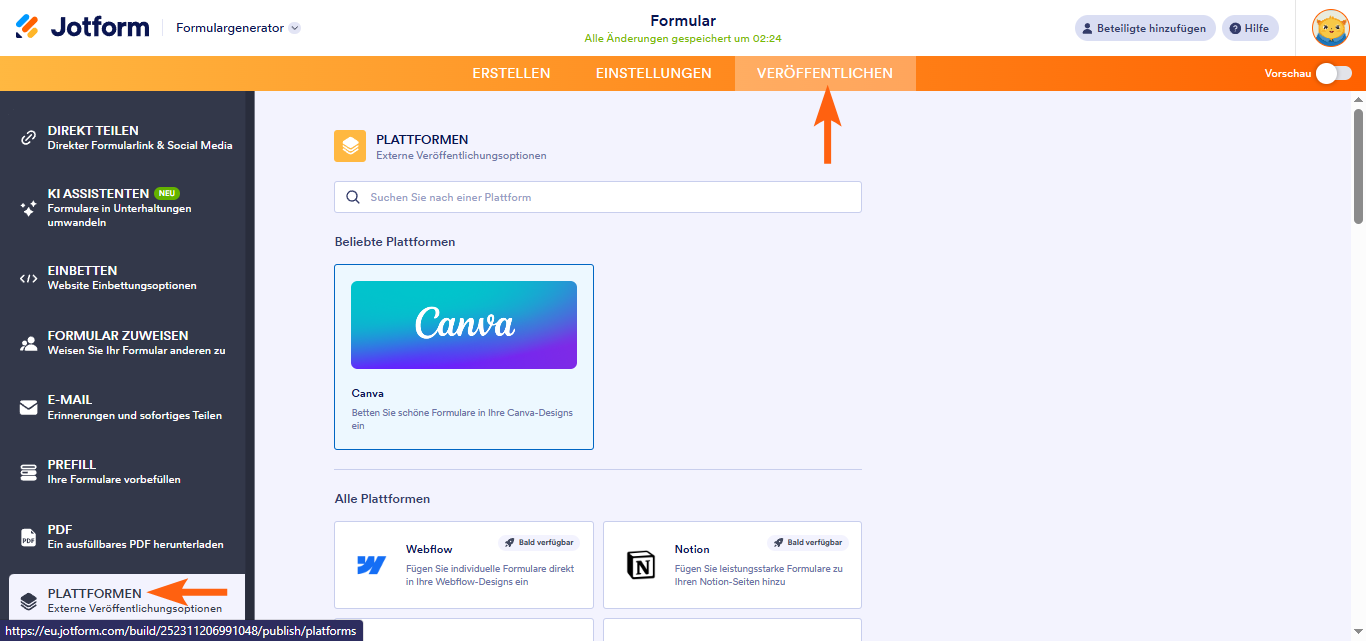Select PLATTFORMEN sidebar item
1366x641 pixels.
click(x=127, y=598)
